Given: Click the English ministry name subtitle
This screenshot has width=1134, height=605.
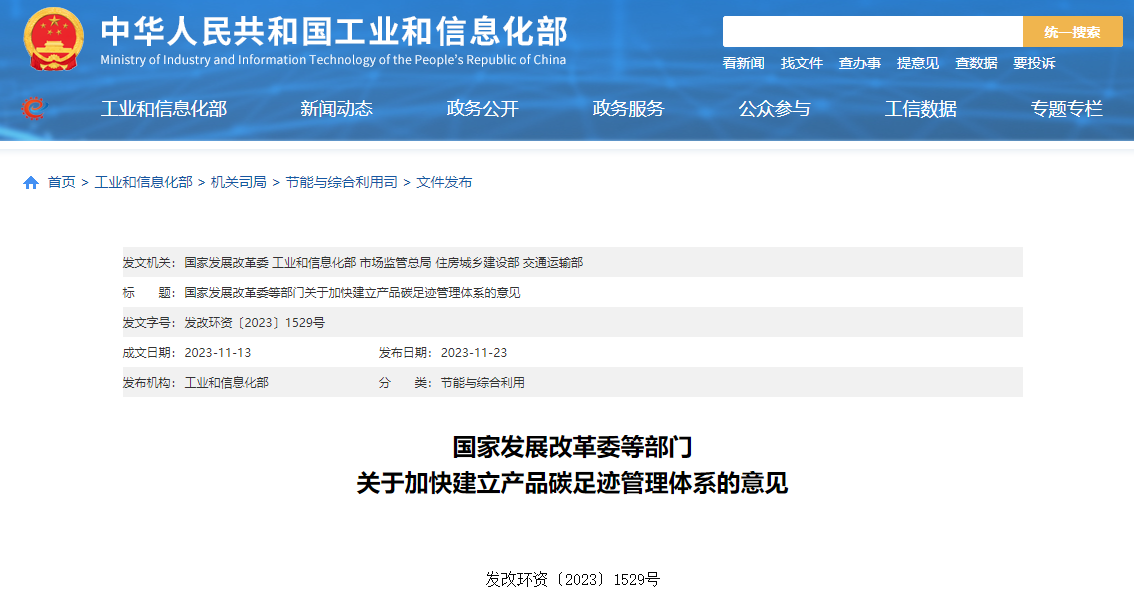Looking at the screenshot, I should (x=333, y=60).
